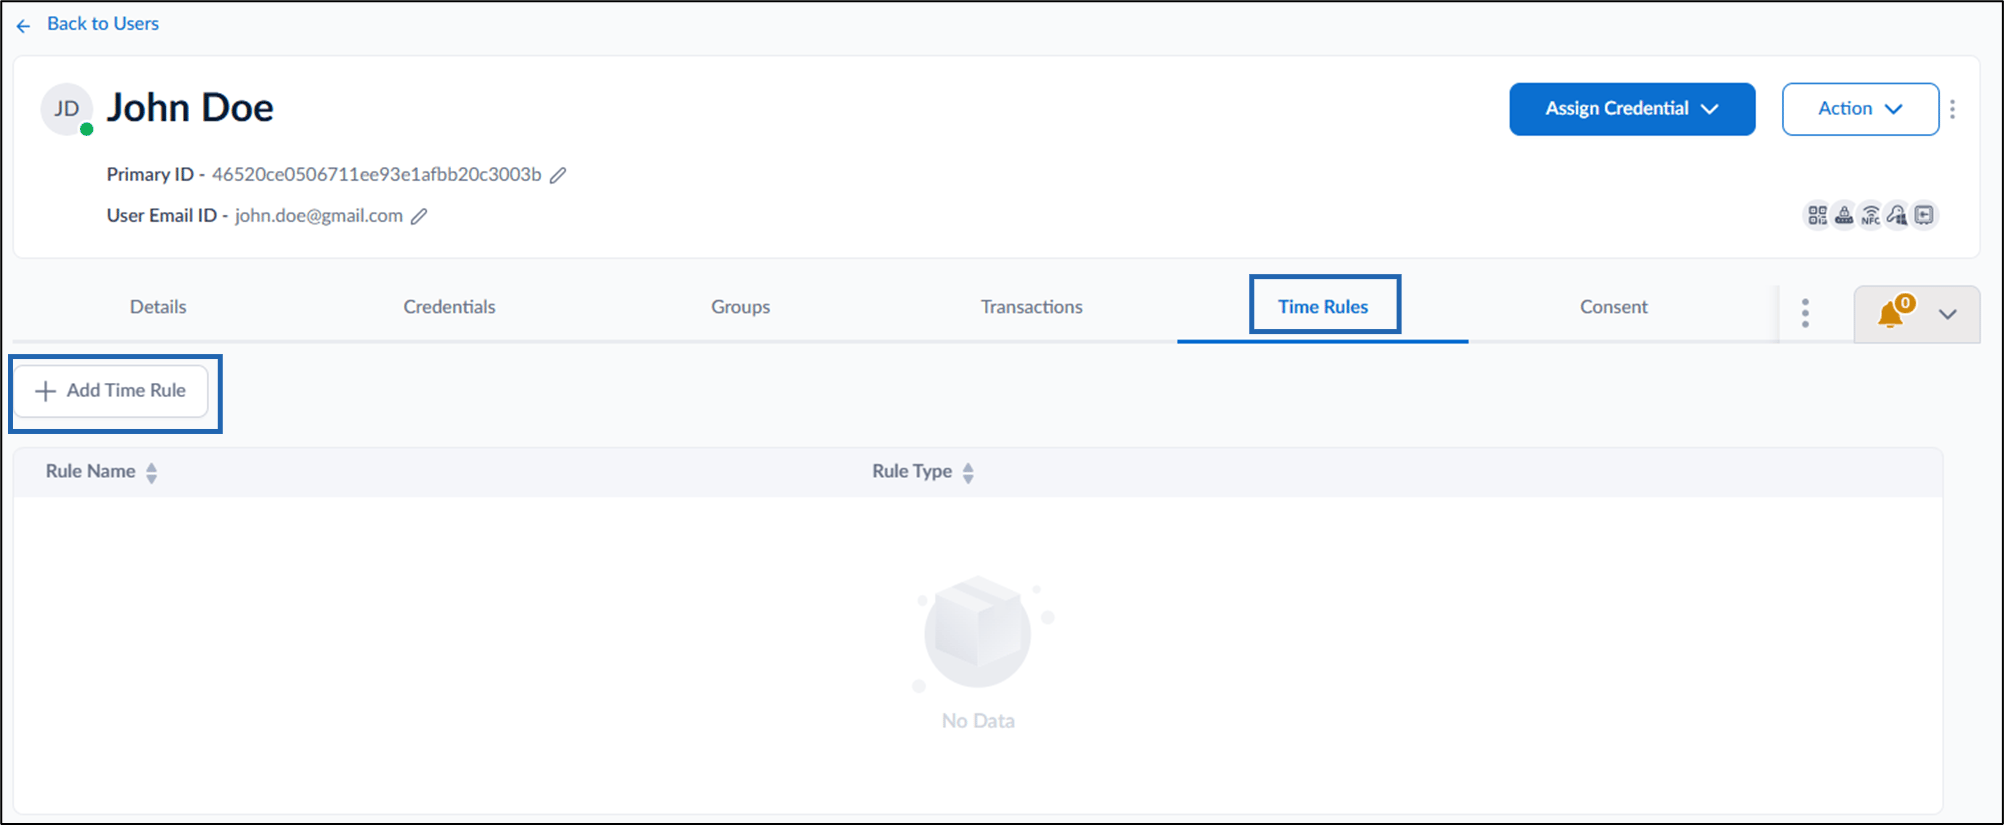
Task: Switch to the Details tab
Action: pos(158,307)
